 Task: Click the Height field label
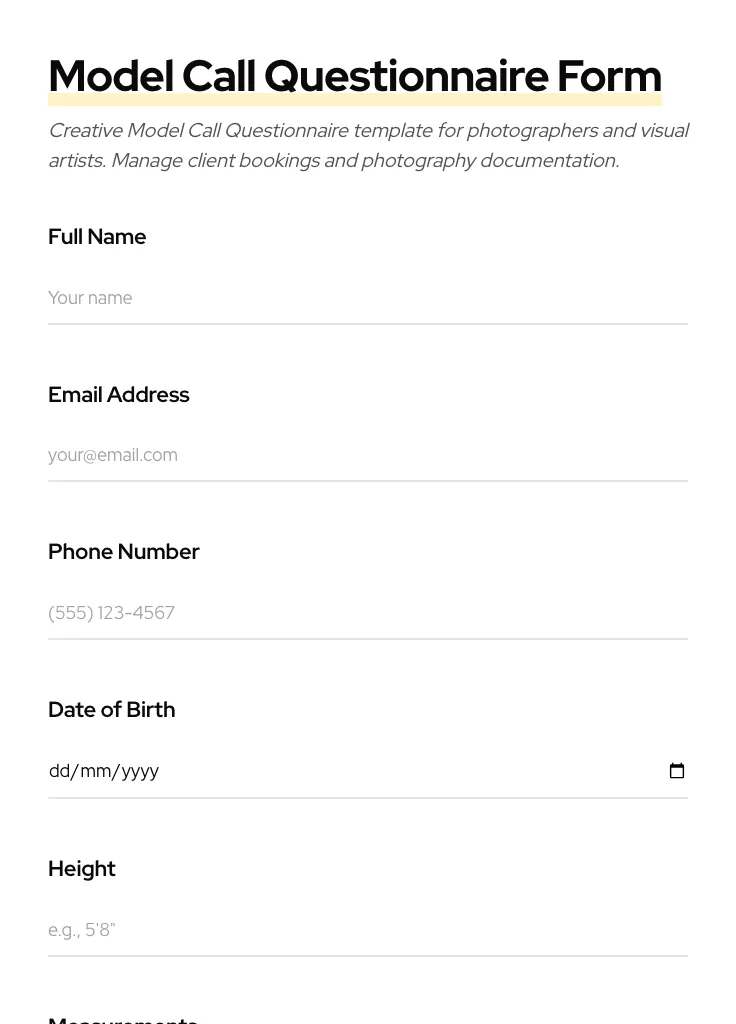(81, 869)
